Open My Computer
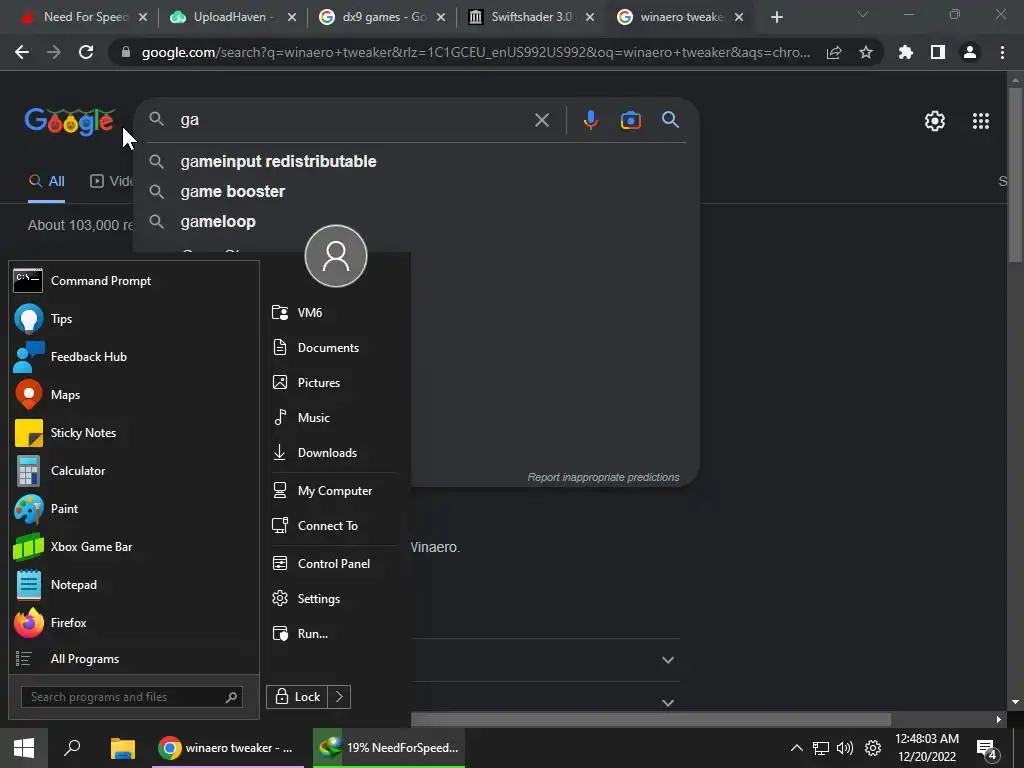Viewport: 1024px width, 768px height. (x=333, y=490)
